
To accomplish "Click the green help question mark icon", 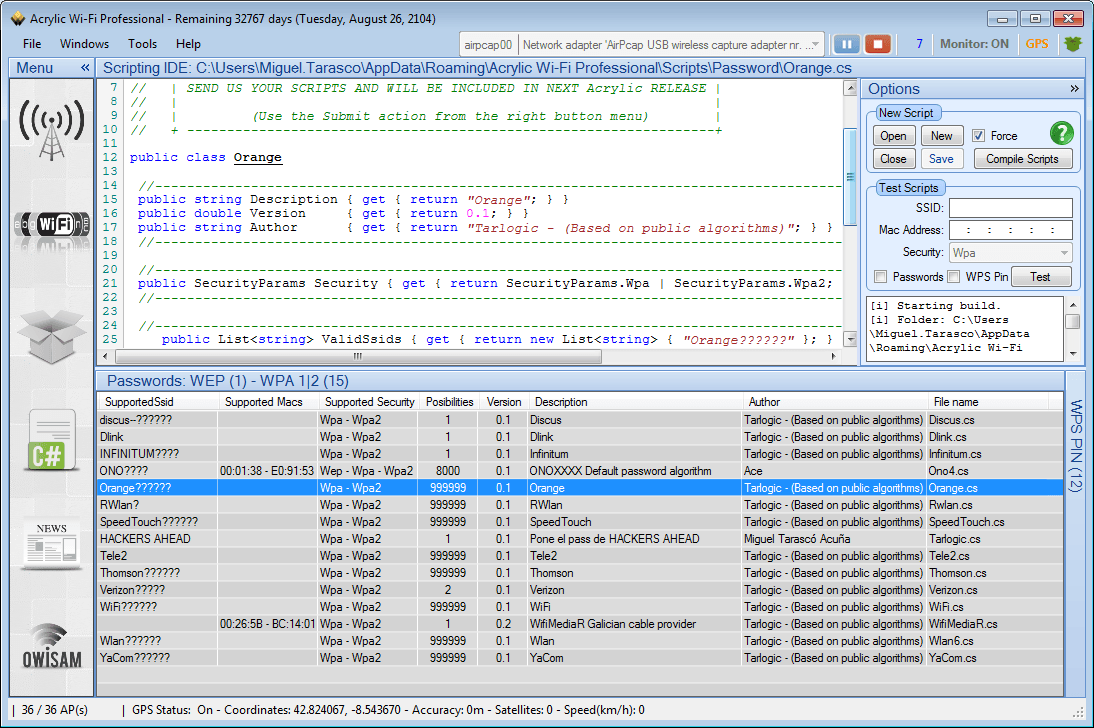I will pyautogui.click(x=1061, y=134).
